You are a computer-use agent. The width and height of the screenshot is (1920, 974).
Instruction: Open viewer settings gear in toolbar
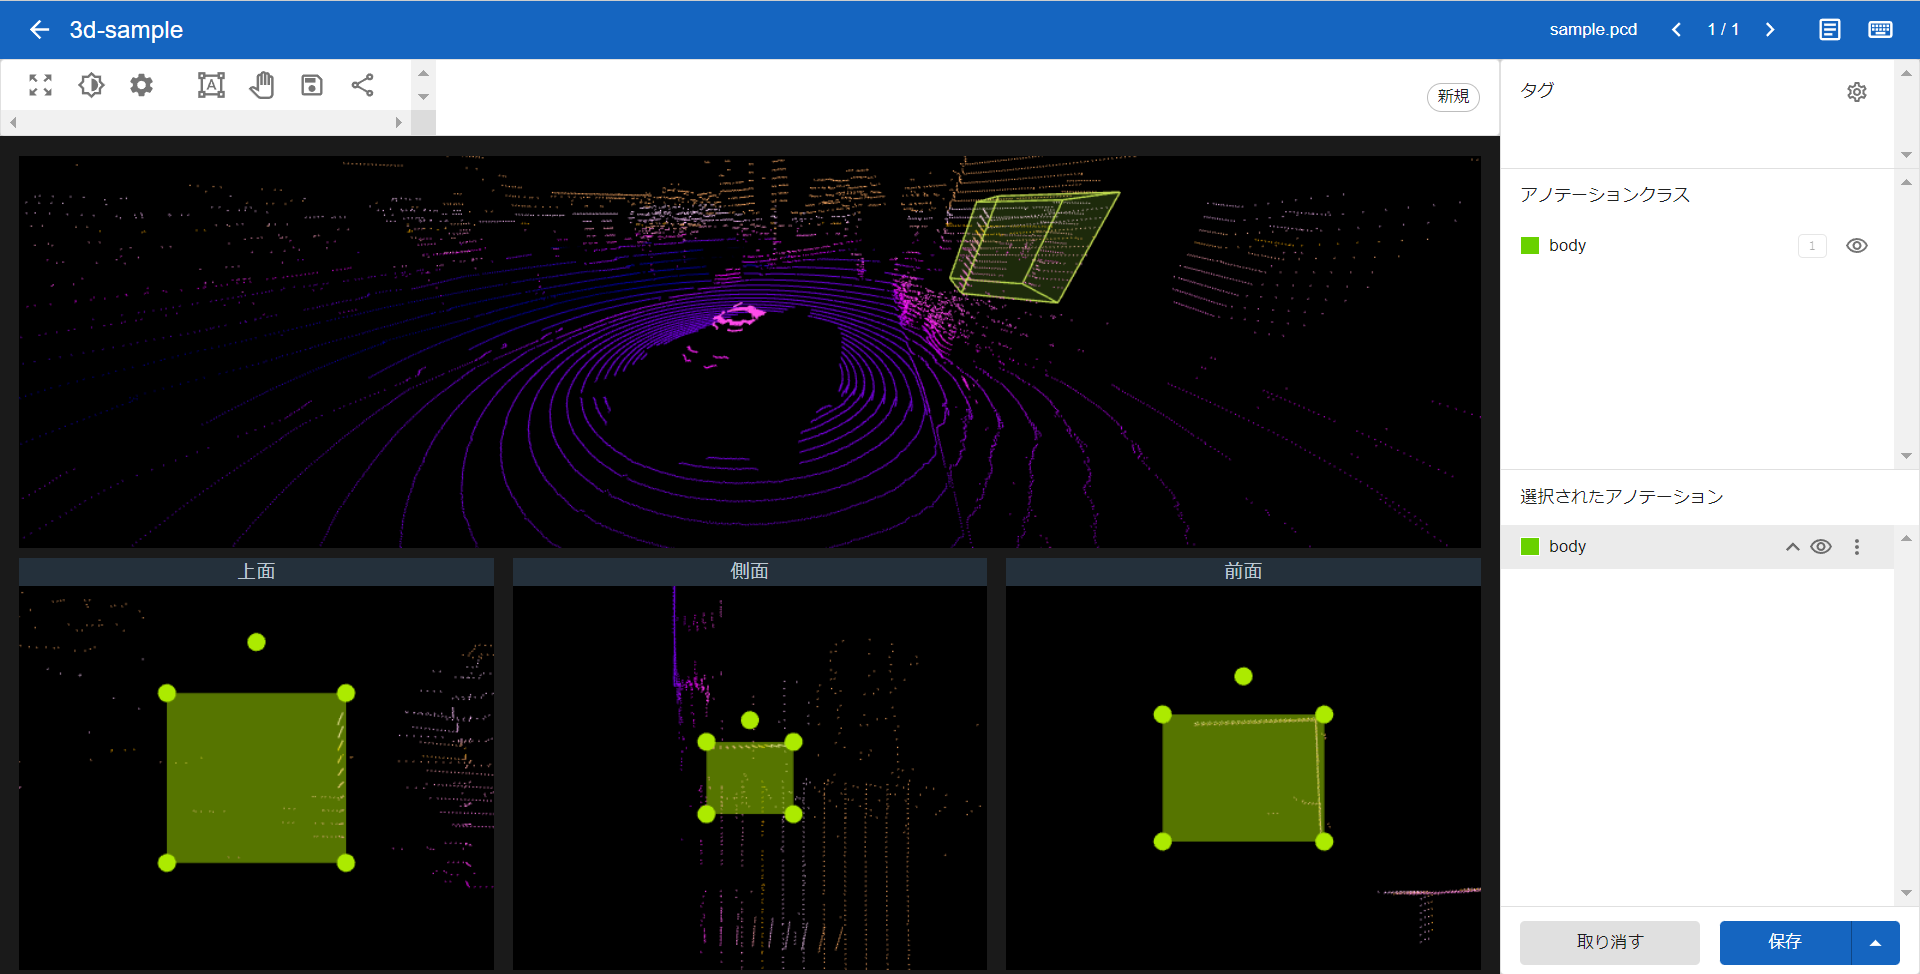142,85
